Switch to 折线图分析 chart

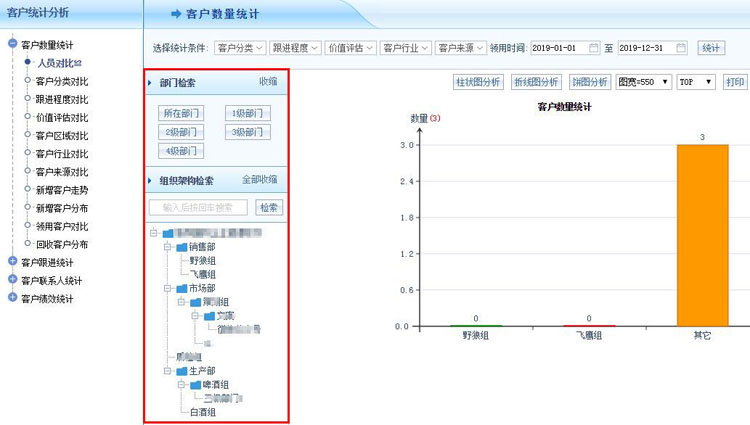pos(536,82)
